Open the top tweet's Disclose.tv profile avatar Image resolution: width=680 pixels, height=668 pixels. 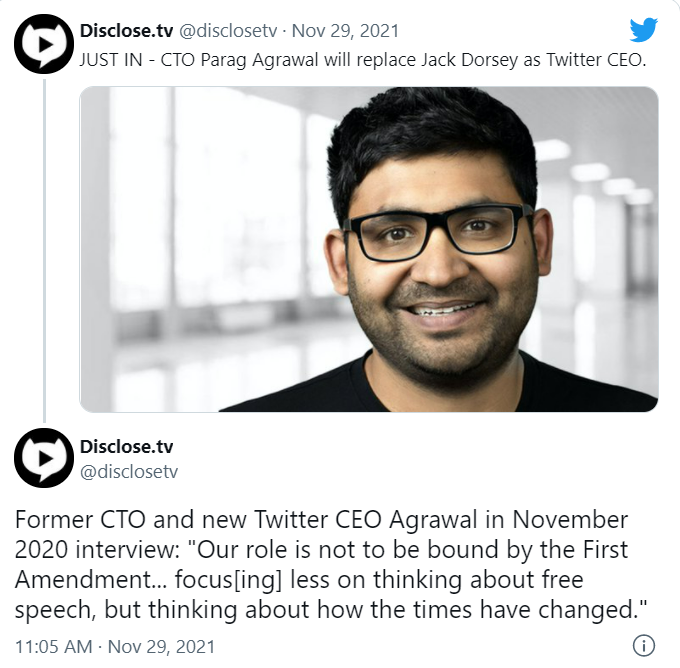click(41, 41)
